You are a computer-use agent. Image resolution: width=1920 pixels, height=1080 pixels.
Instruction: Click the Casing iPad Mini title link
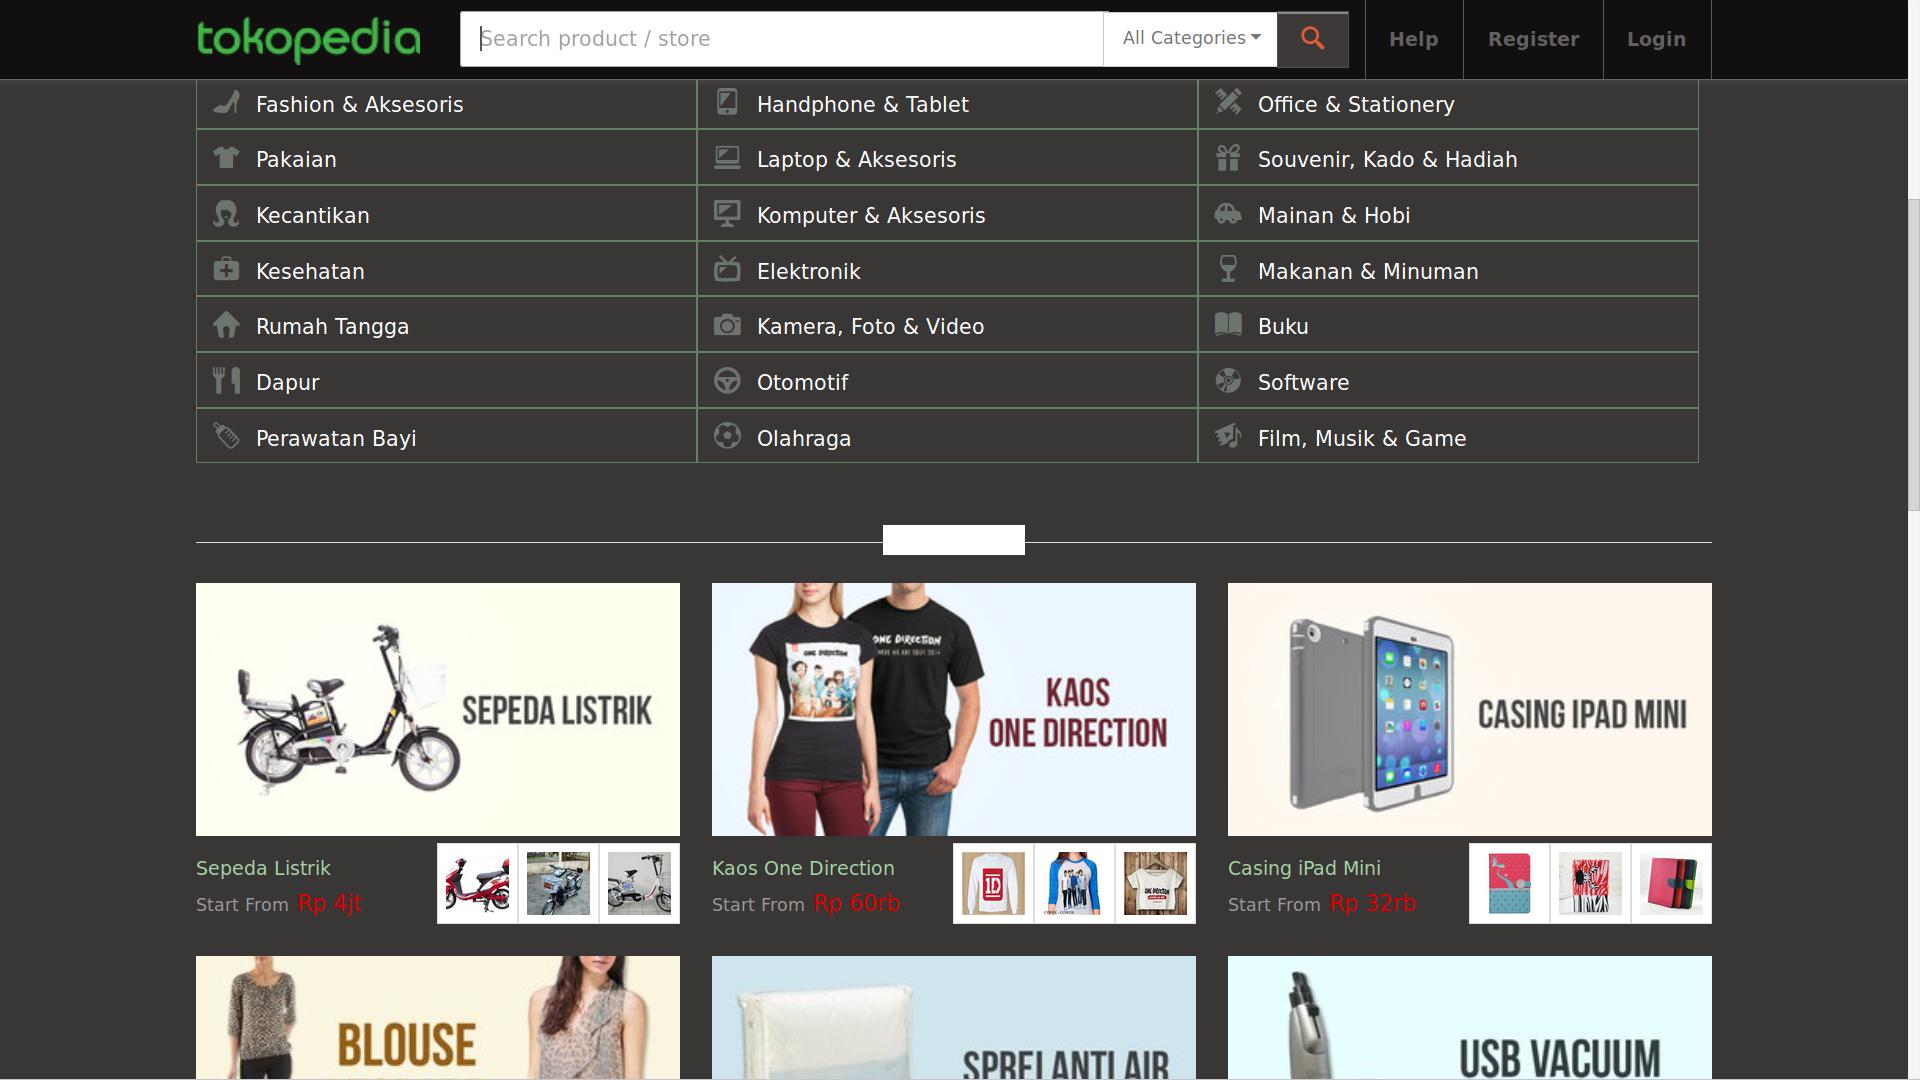tap(1304, 868)
